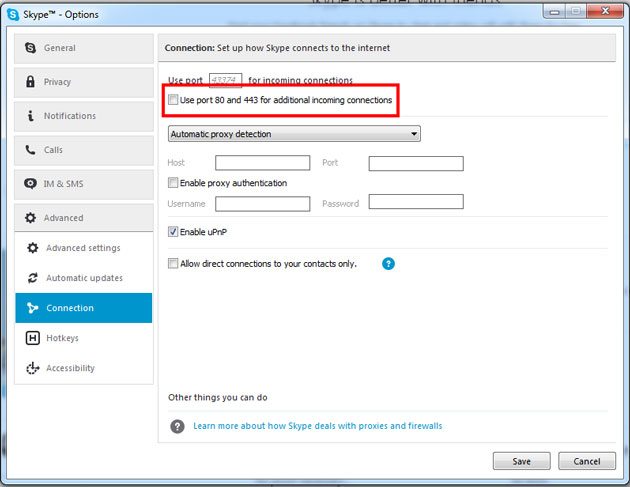The image size is (630, 487).
Task: Click the Accessibility icon
Action: point(33,368)
